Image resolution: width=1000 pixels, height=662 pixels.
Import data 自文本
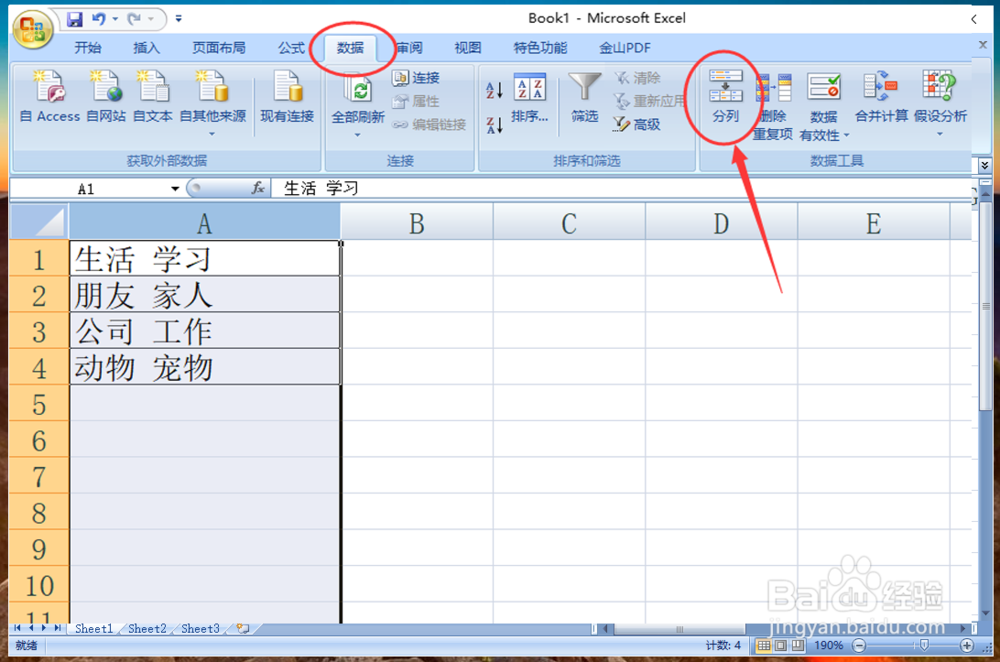point(152,97)
